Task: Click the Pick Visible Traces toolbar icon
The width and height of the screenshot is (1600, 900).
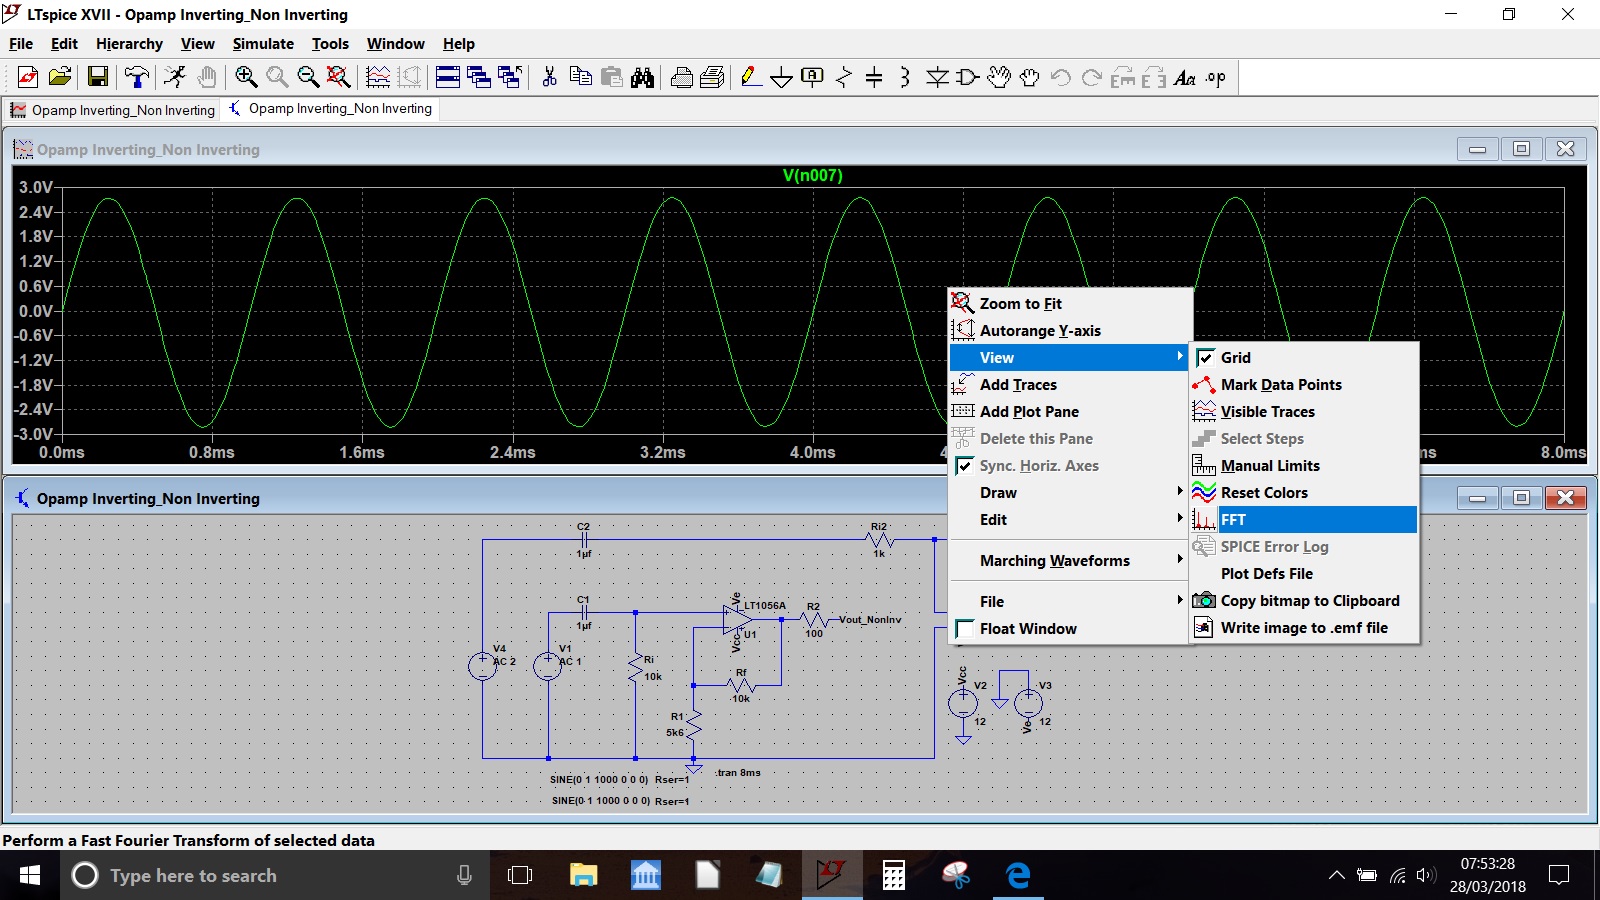Action: [378, 78]
